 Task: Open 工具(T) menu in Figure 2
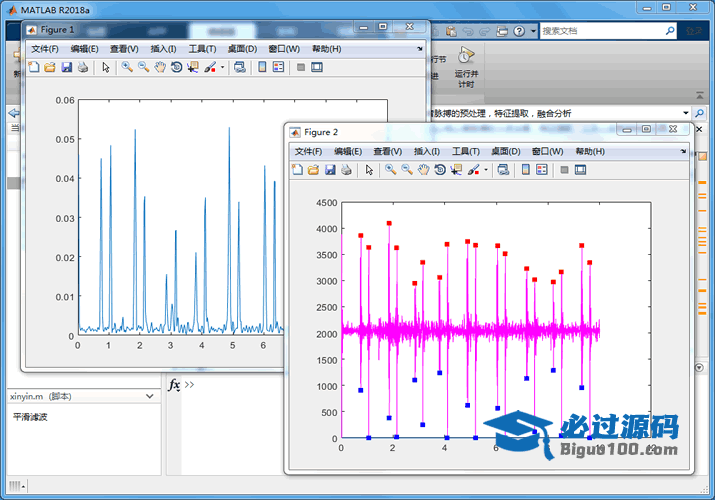(x=466, y=151)
